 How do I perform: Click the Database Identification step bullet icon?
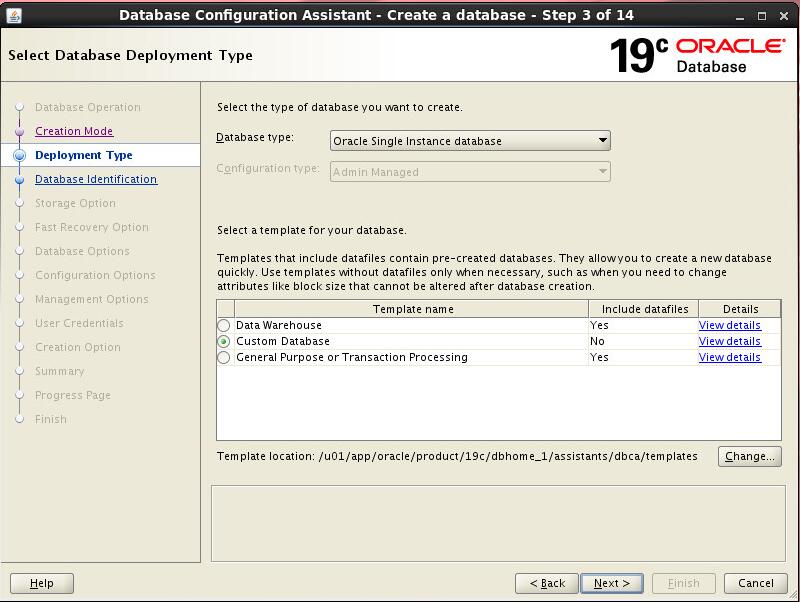tap(19, 180)
